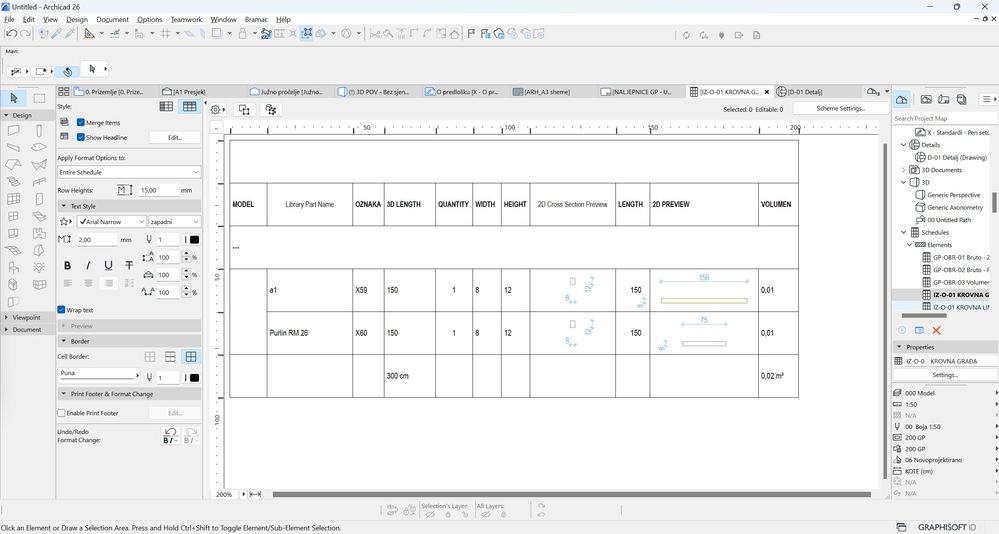The image size is (999, 534).
Task: Open the Design menu
Action: click(x=77, y=19)
